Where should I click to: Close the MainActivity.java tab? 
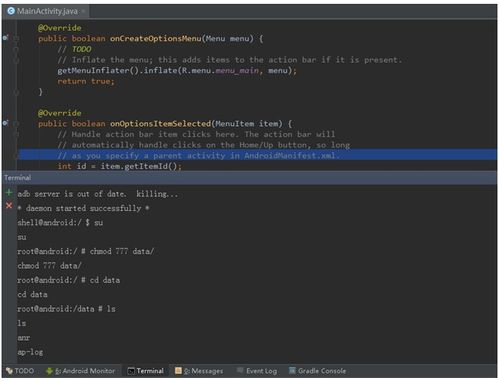pos(84,12)
